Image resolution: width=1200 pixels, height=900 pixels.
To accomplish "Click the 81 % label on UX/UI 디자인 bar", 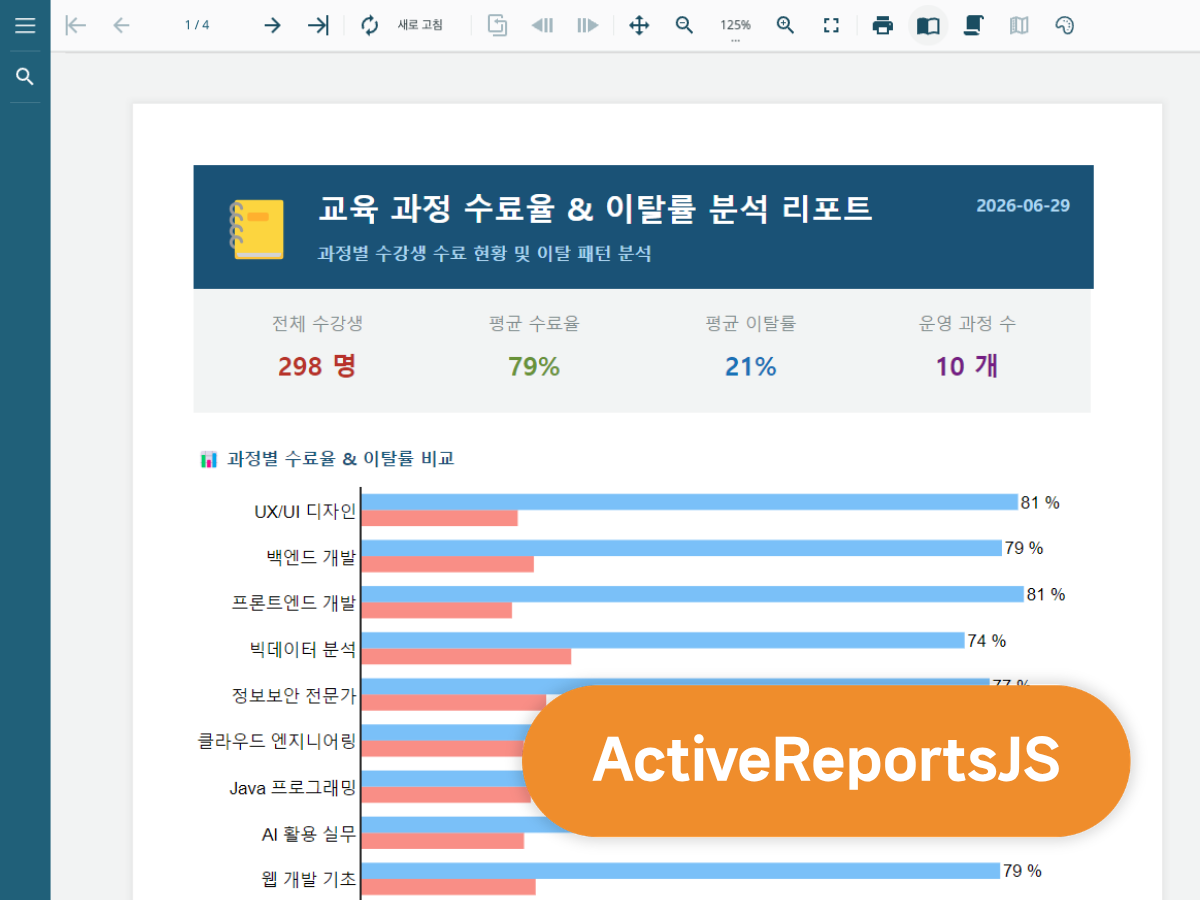I will (x=1040, y=503).
